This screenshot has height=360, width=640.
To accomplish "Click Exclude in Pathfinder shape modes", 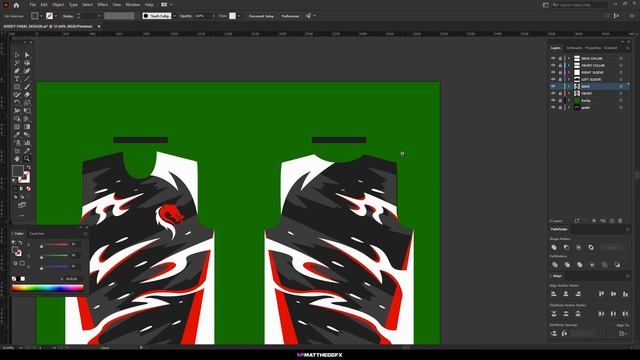I will point(591,247).
